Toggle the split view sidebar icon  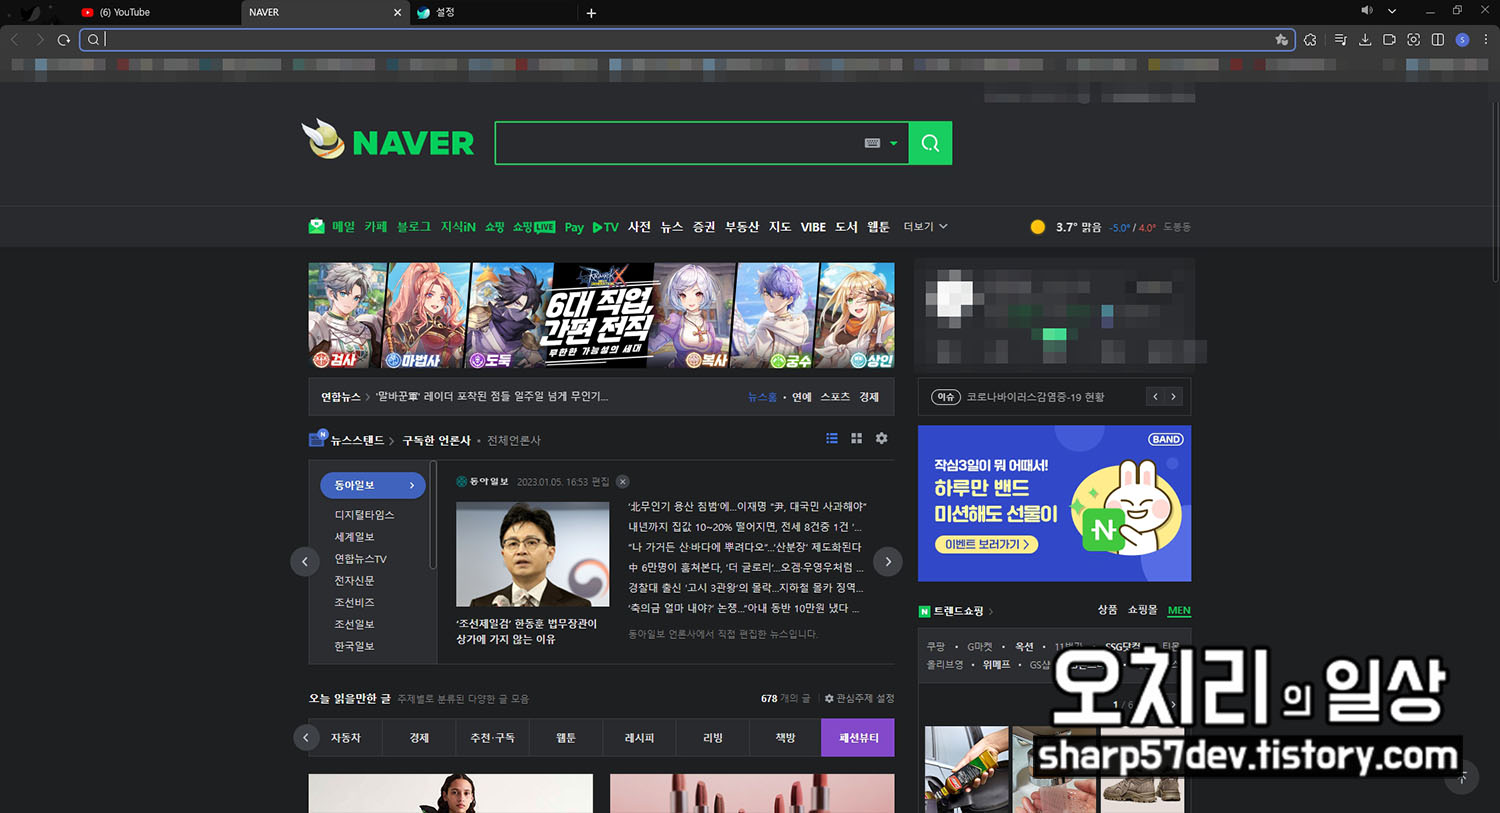1438,40
